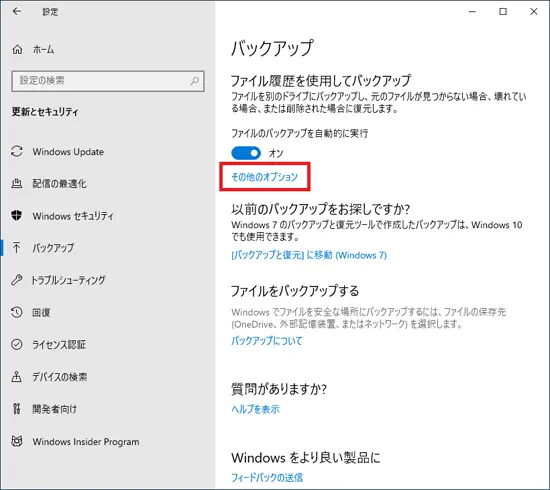Open 開発者向け settings page
This screenshot has height=490, width=550.
(x=54, y=409)
